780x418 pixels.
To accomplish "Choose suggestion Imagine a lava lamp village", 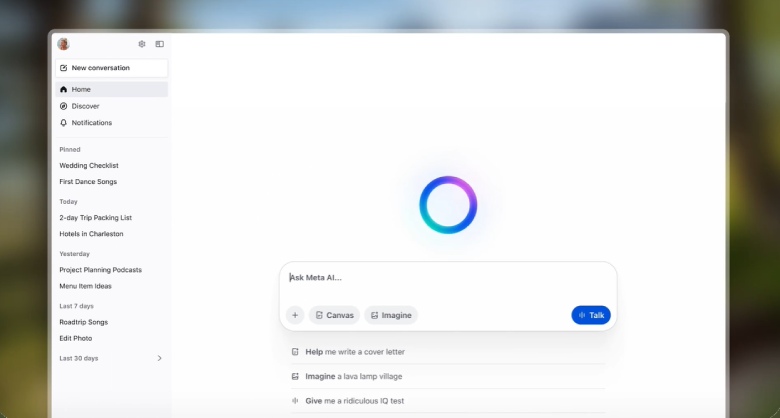I will coord(448,376).
